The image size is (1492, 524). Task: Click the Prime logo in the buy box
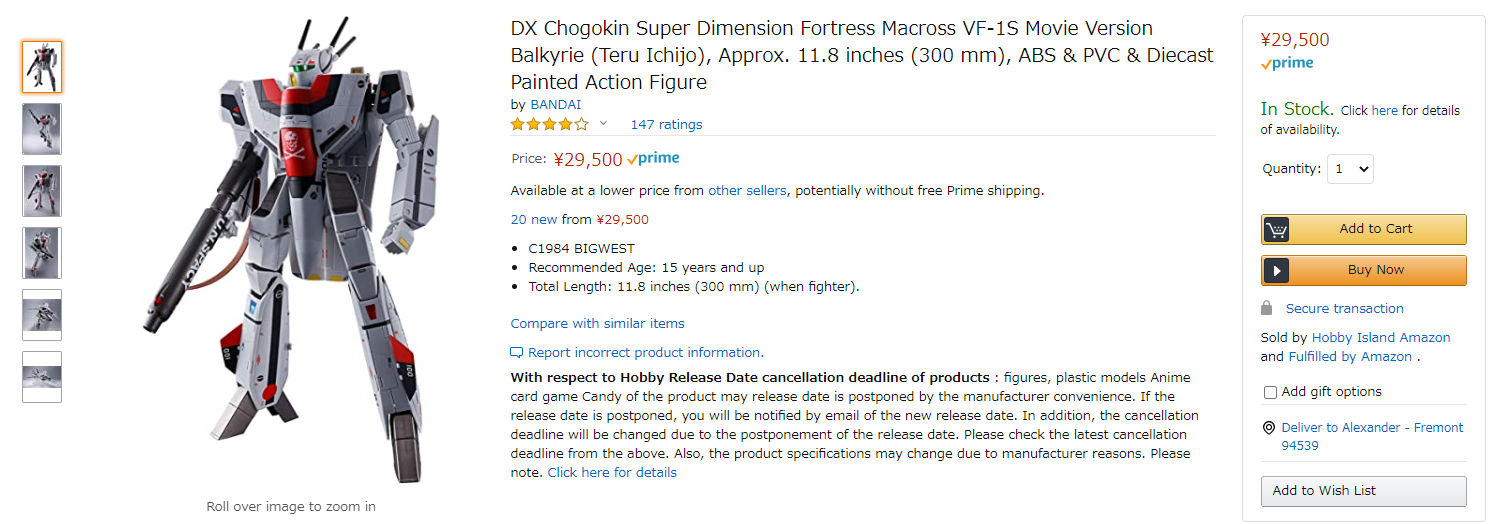point(1287,63)
